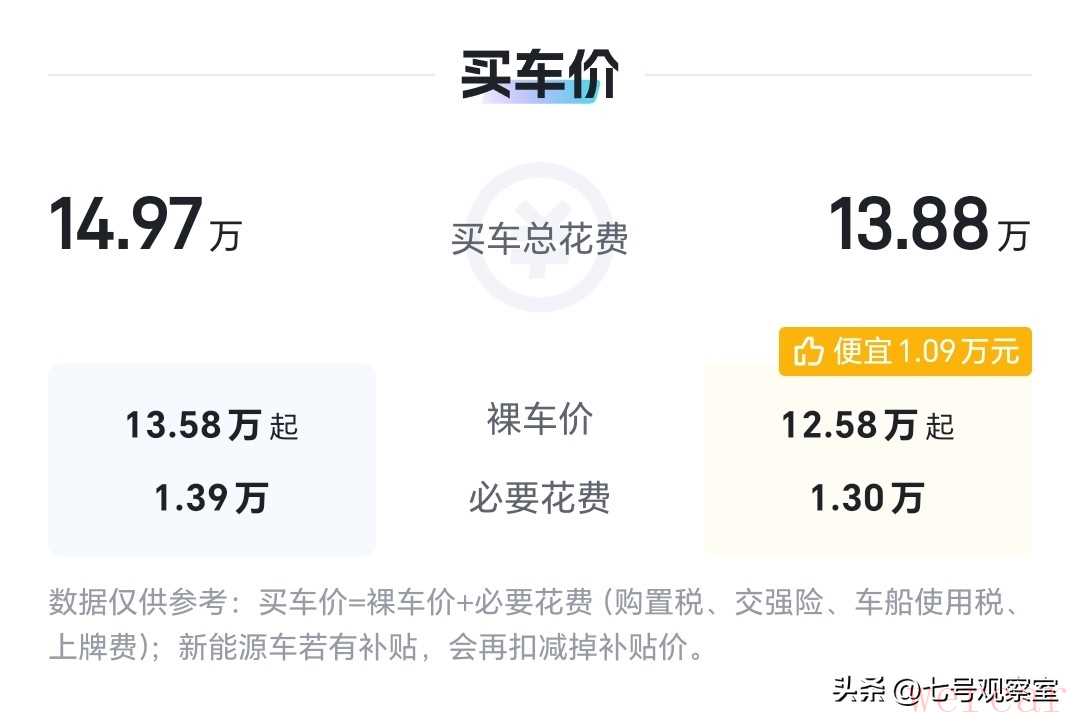Tap the 1.39万 necessary cost value
1080x725 pixels.
(211, 498)
